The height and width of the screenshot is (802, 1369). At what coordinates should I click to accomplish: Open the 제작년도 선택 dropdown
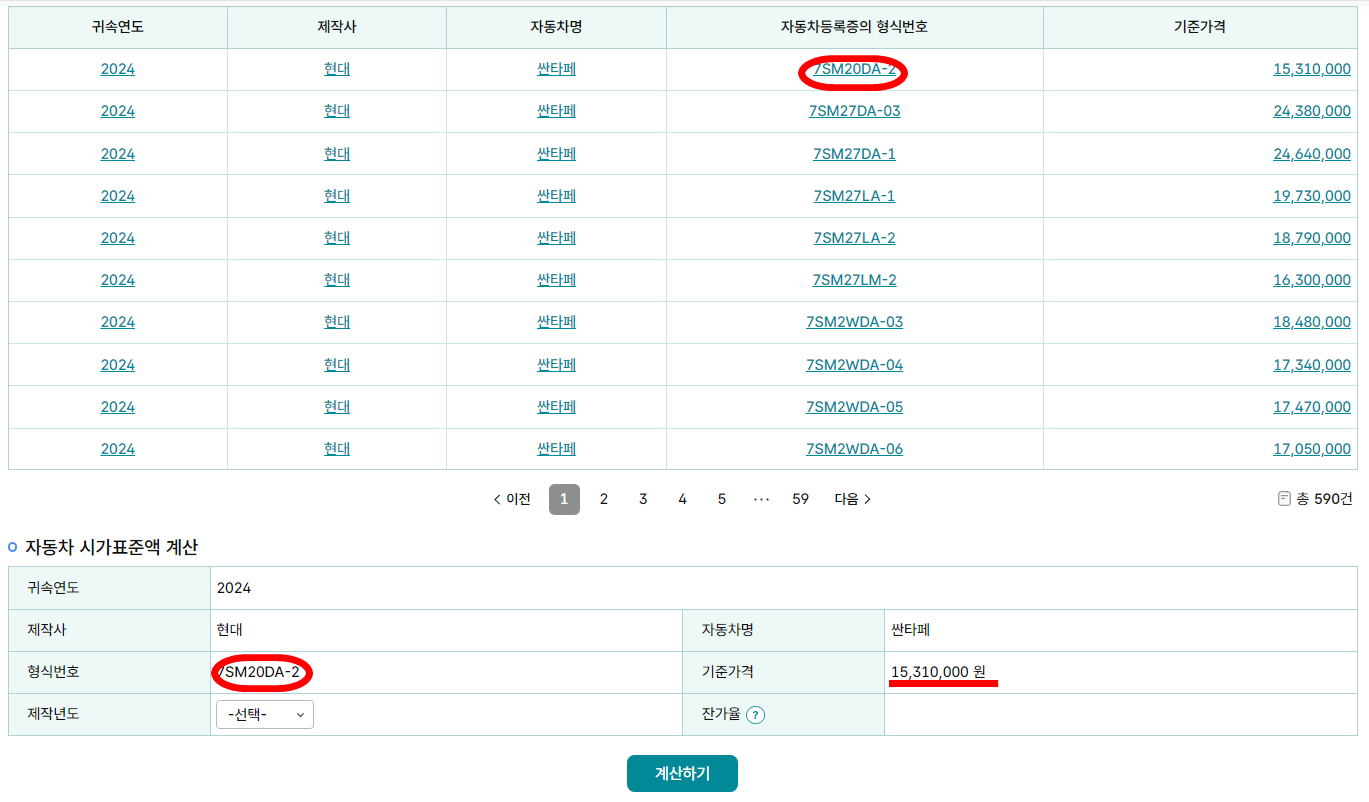tap(265, 715)
